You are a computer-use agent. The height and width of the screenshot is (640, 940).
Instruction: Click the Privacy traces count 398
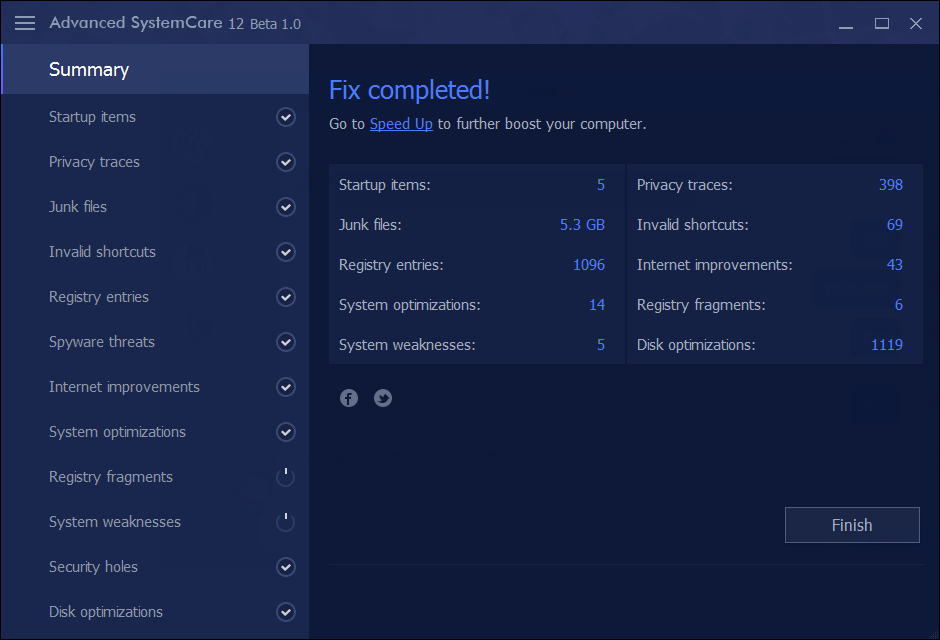click(x=891, y=185)
